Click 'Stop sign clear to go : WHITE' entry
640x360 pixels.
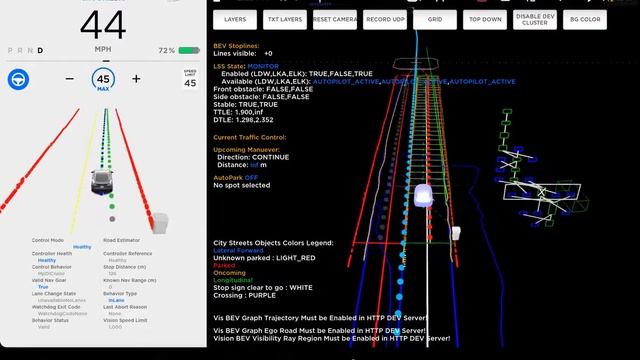pyautogui.click(x=262, y=288)
